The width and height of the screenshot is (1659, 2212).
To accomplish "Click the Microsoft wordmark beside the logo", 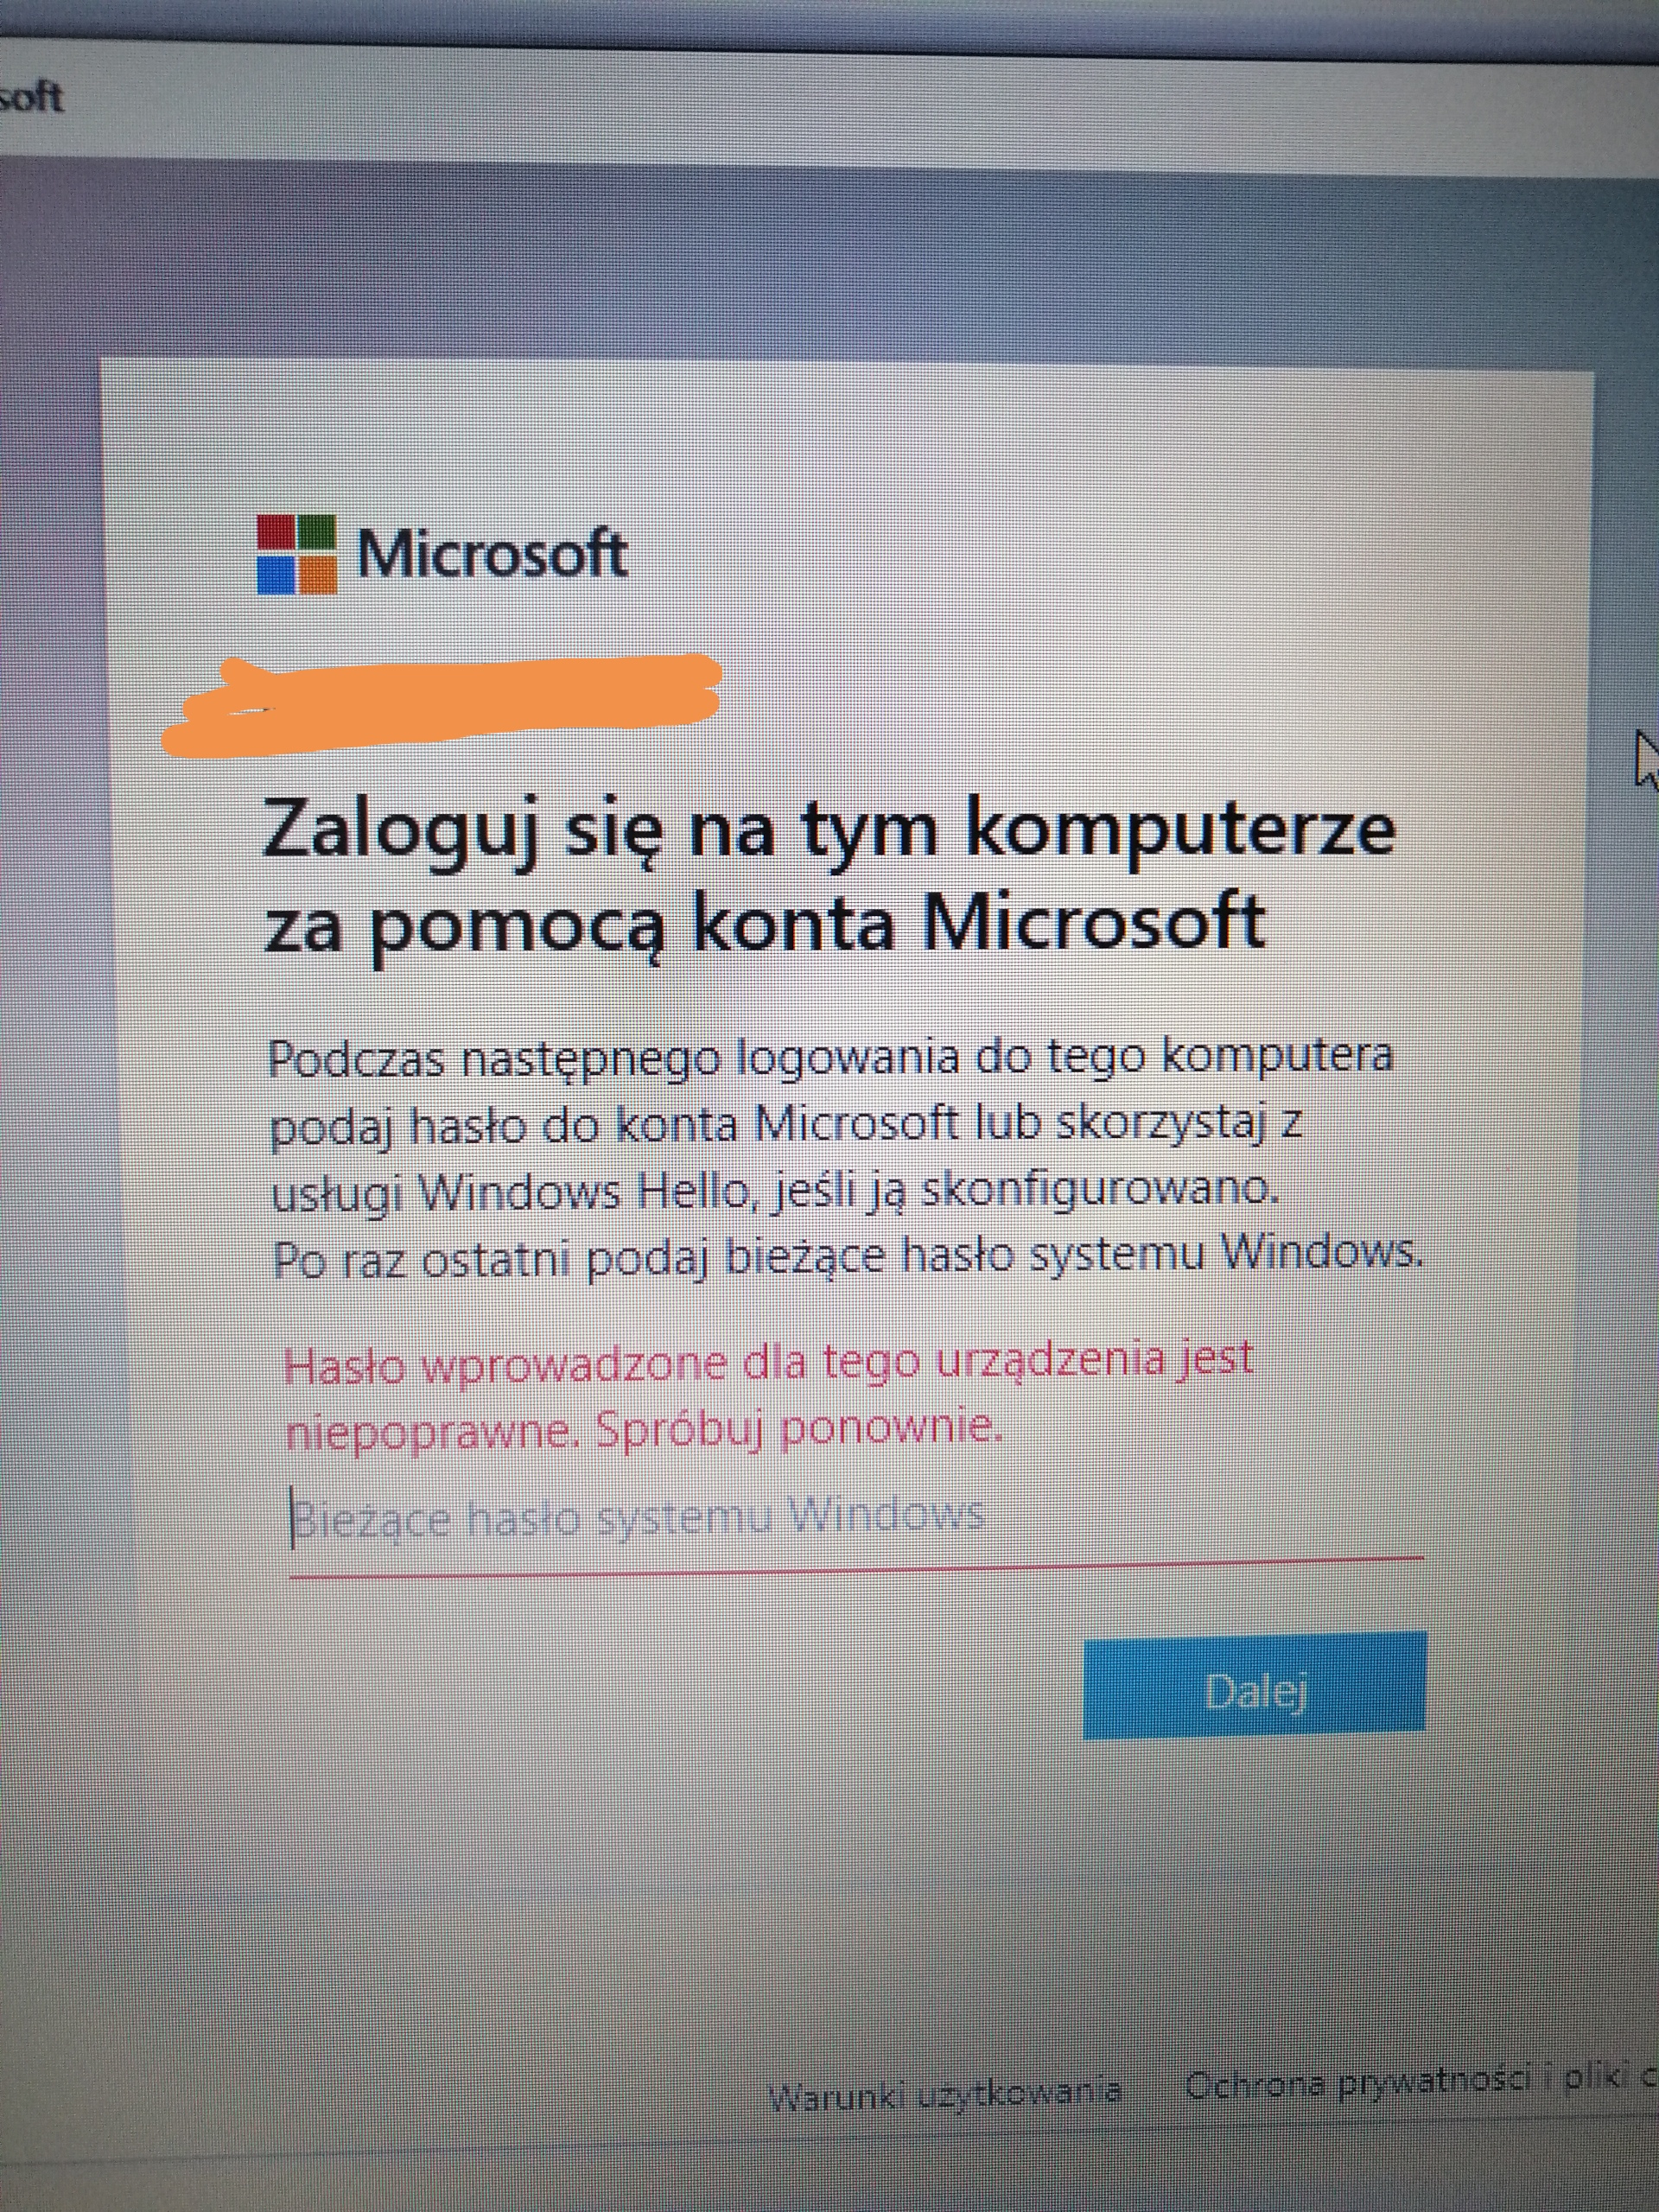I will click(492, 553).
